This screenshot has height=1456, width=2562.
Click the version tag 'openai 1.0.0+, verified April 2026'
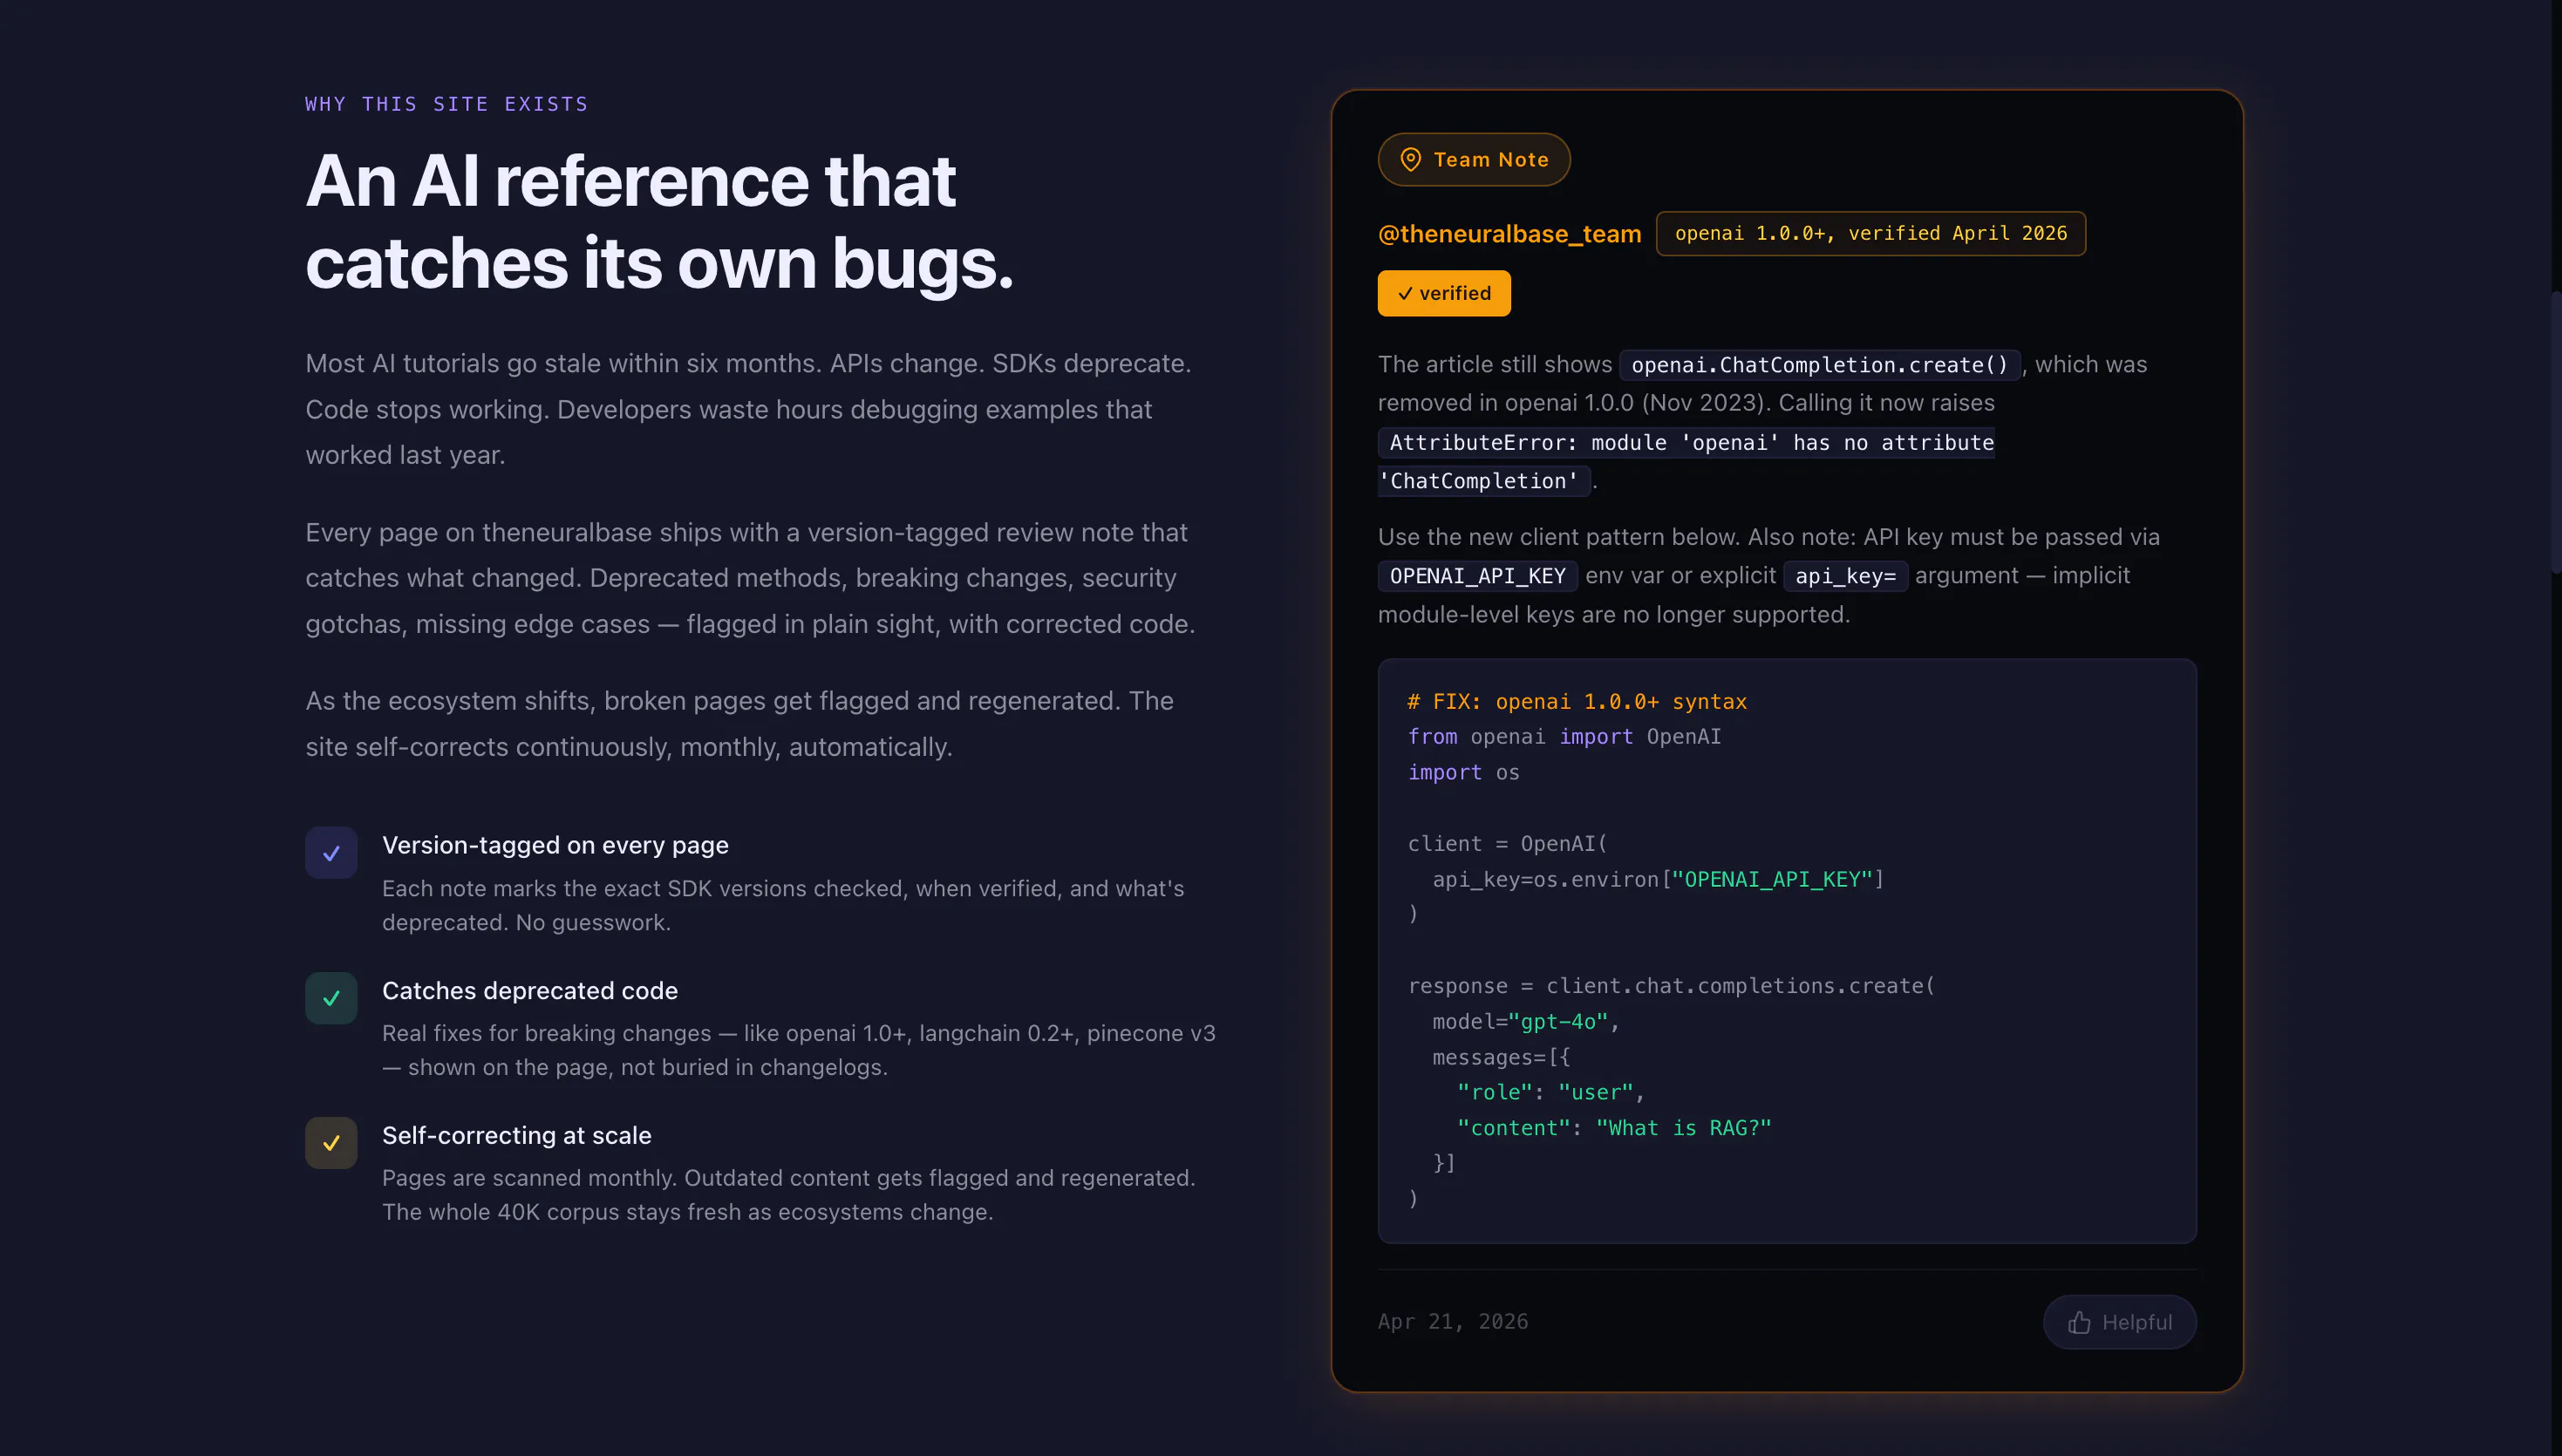tap(1870, 233)
